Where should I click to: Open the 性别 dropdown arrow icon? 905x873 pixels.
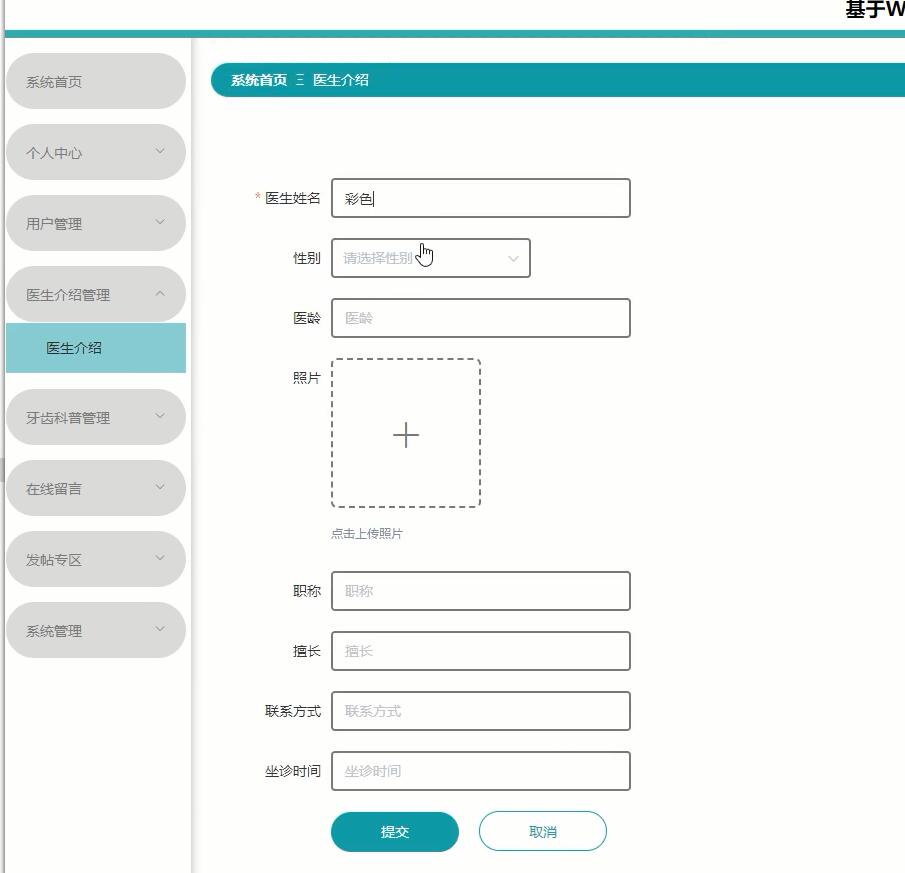point(514,258)
